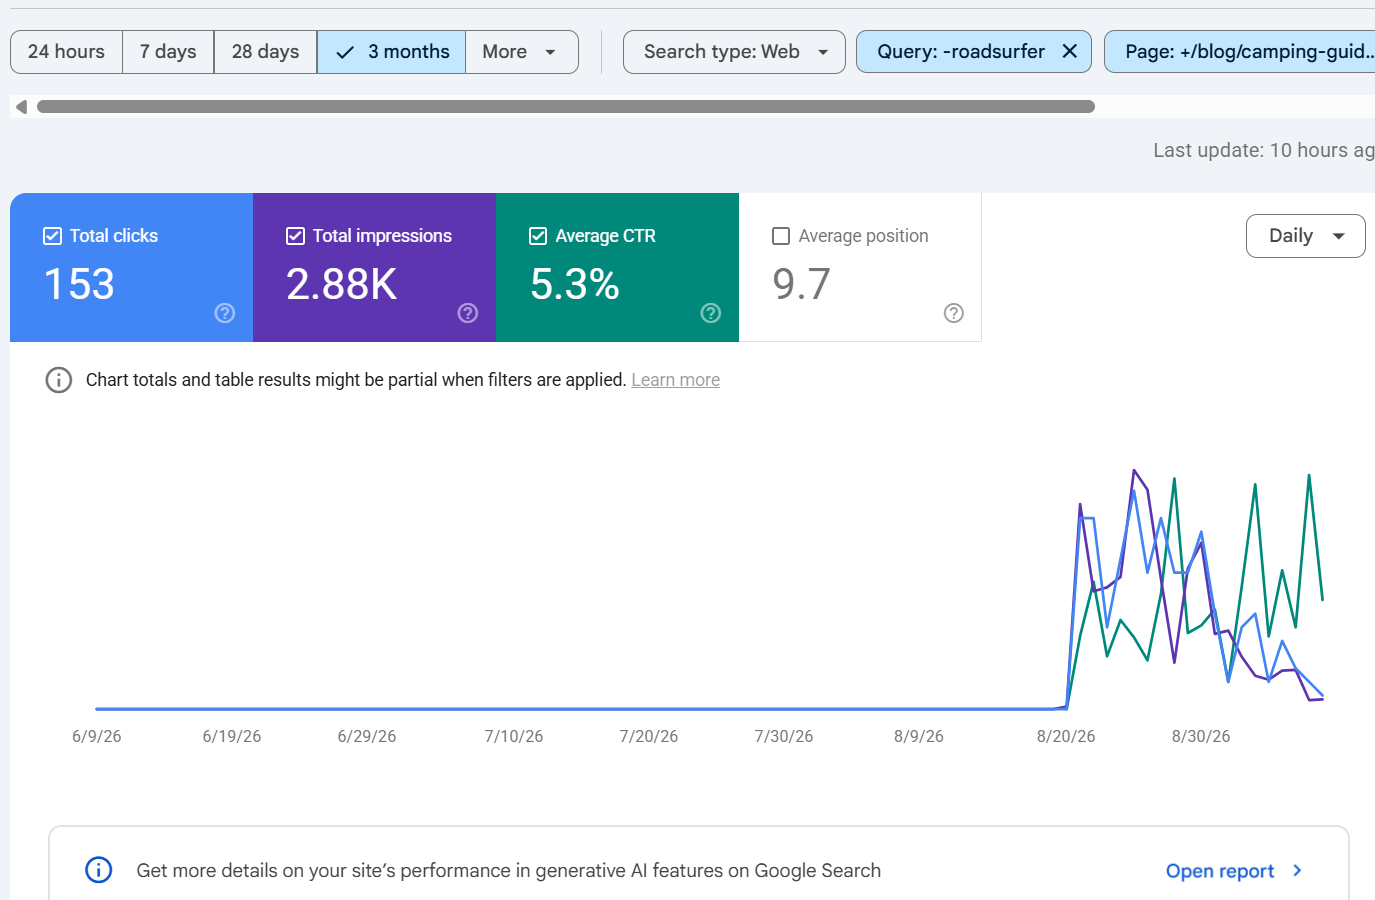Click help icon on Total clicks card

pos(225,313)
